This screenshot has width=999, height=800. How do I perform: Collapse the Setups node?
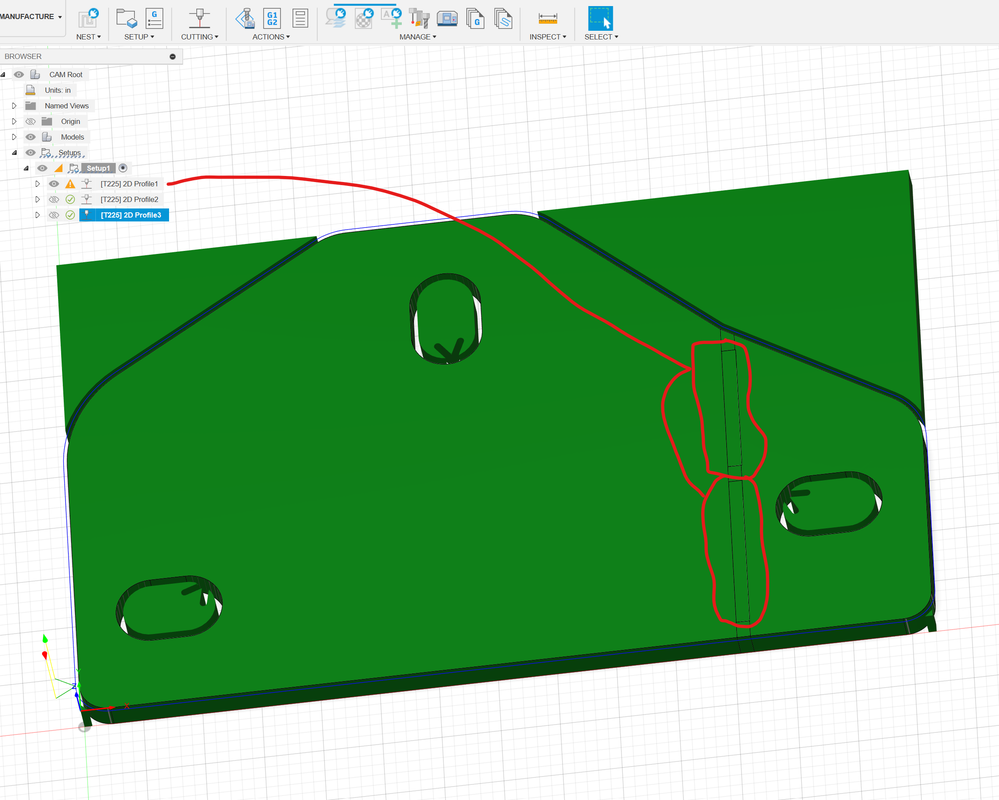click(x=14, y=153)
